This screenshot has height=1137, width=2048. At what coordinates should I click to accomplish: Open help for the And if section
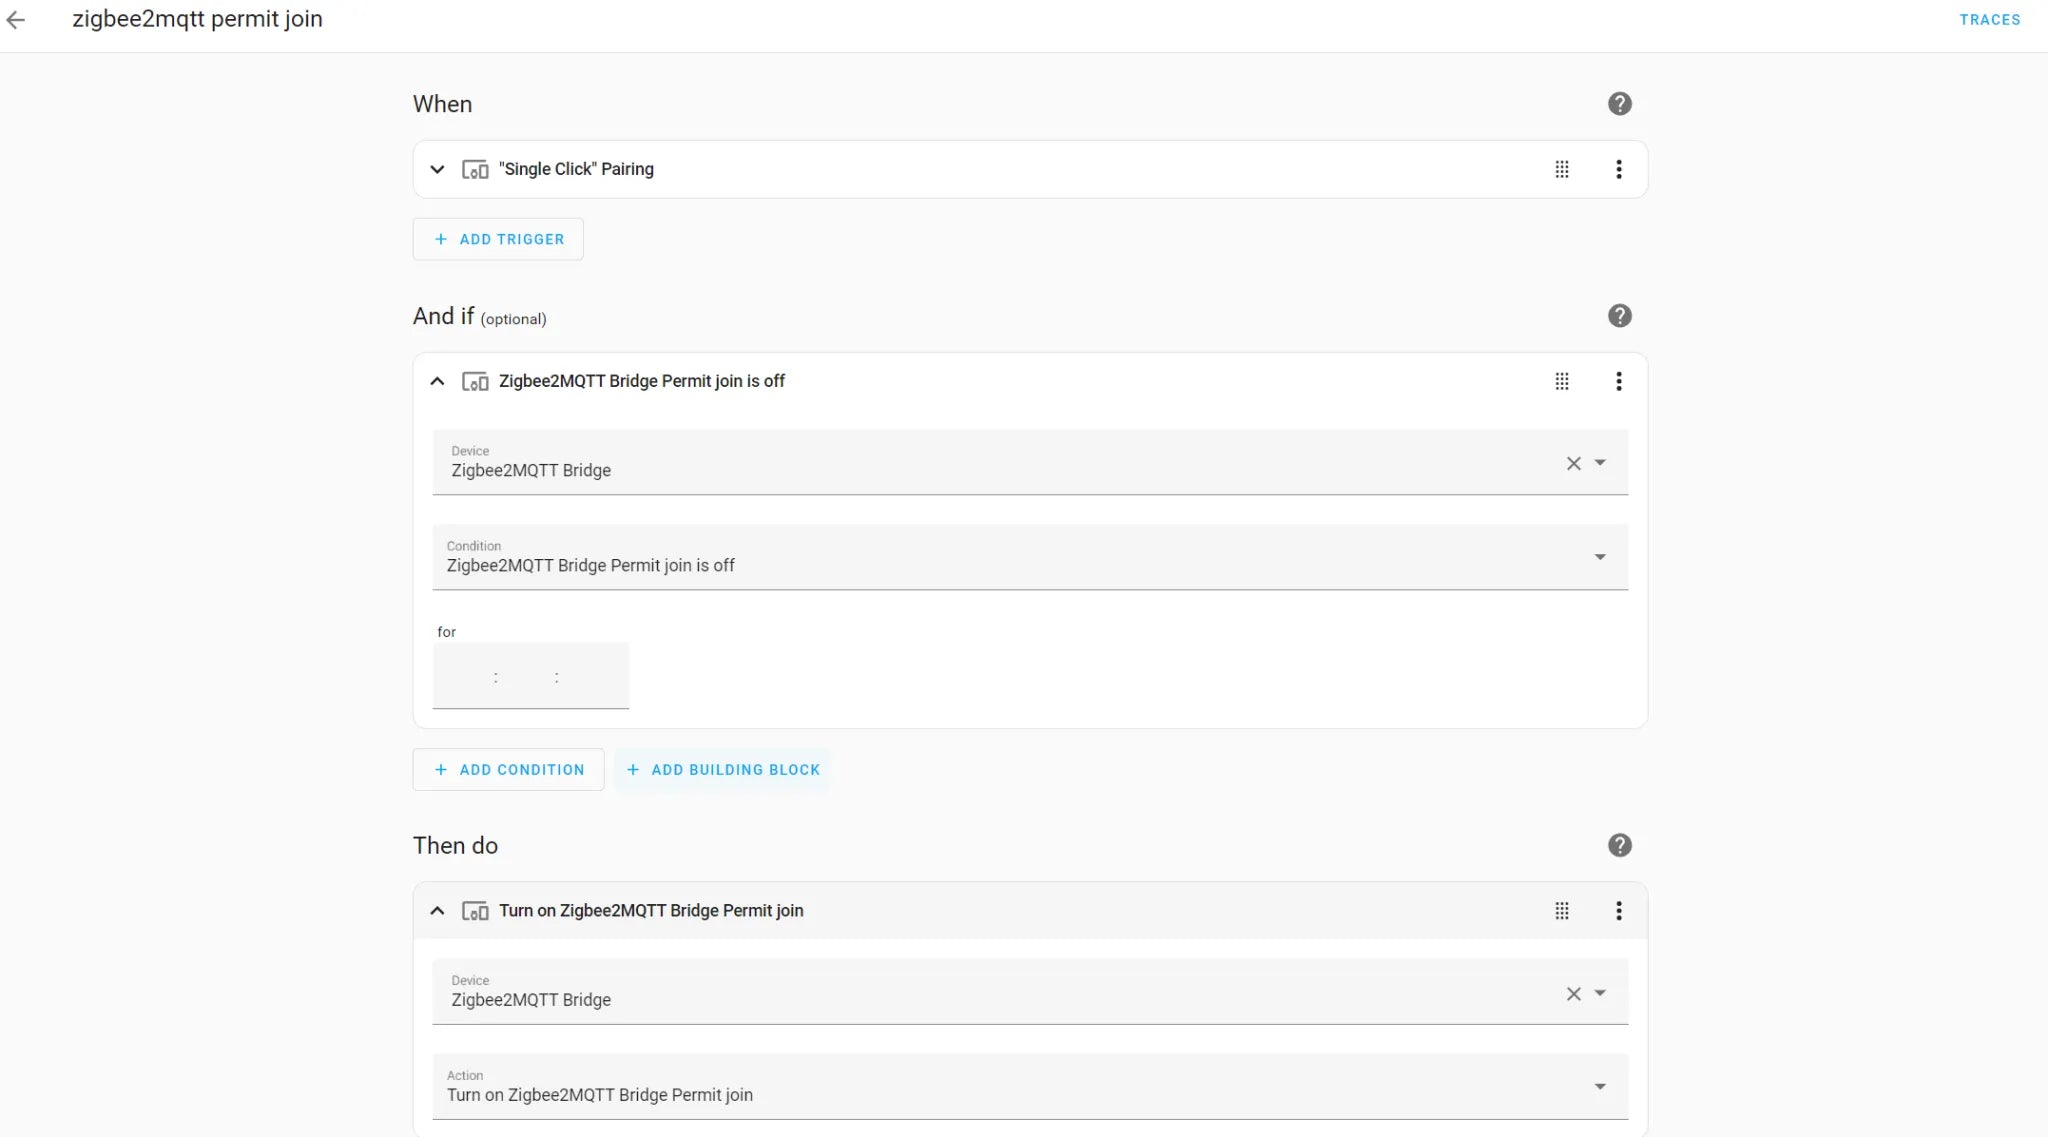tap(1619, 316)
